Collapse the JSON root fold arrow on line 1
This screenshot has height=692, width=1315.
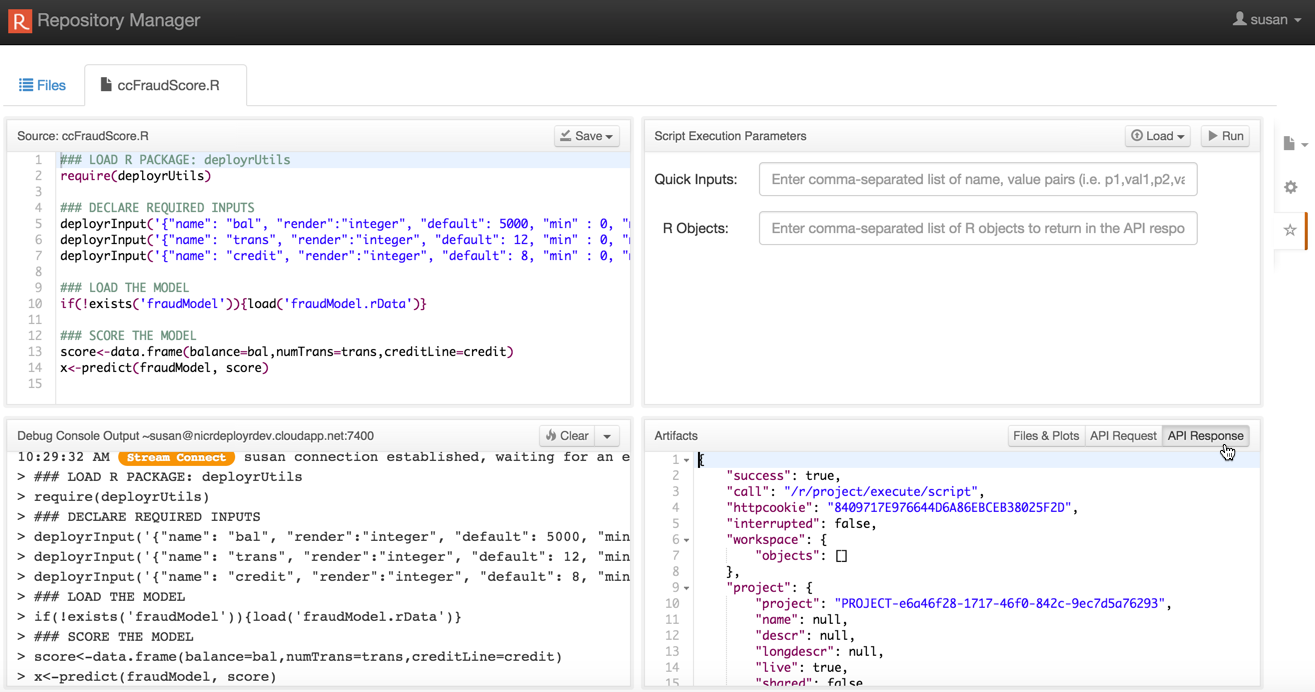[687, 460]
